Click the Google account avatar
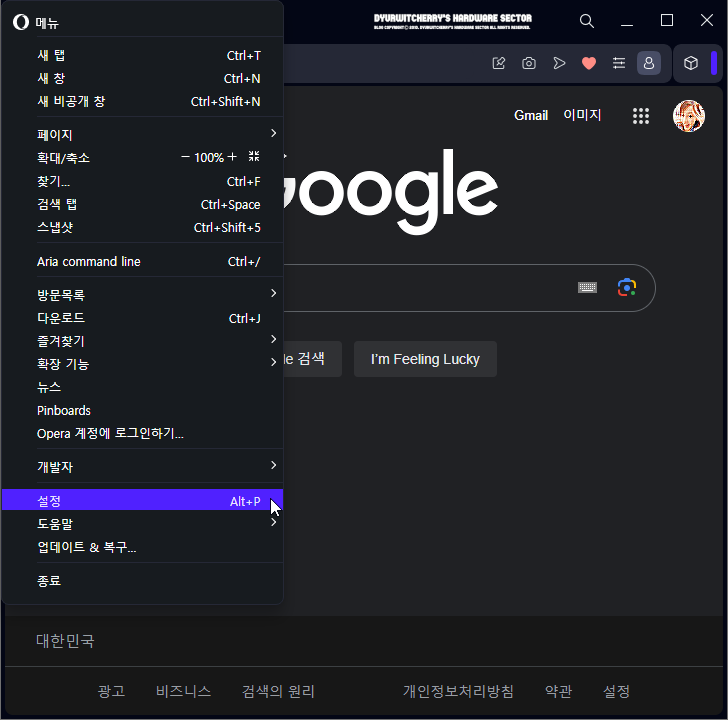The width and height of the screenshot is (728, 720). click(x=689, y=116)
